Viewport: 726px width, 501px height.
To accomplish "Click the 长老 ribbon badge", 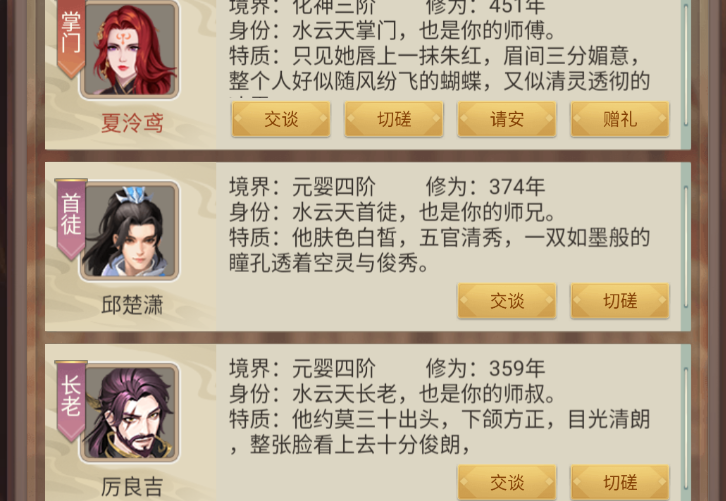I will pos(71,401).
